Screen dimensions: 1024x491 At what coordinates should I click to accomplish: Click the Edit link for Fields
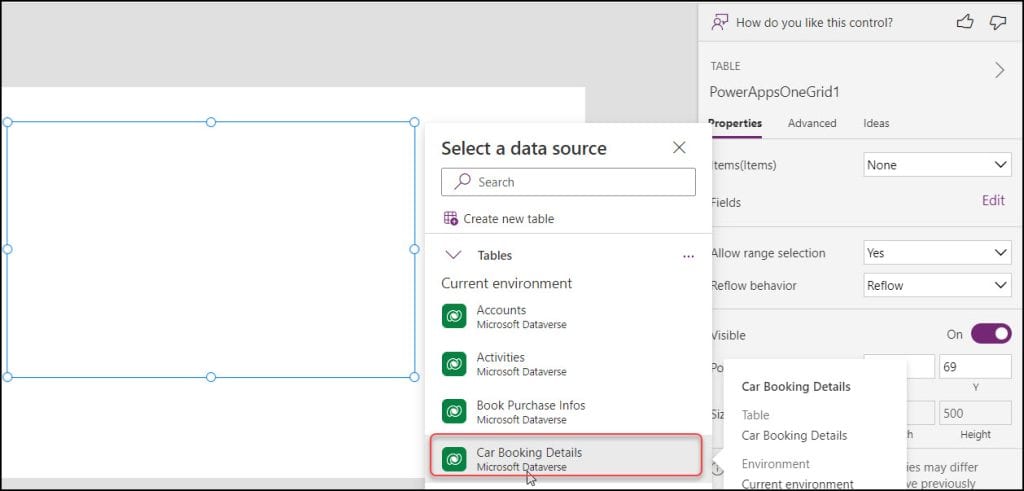993,200
